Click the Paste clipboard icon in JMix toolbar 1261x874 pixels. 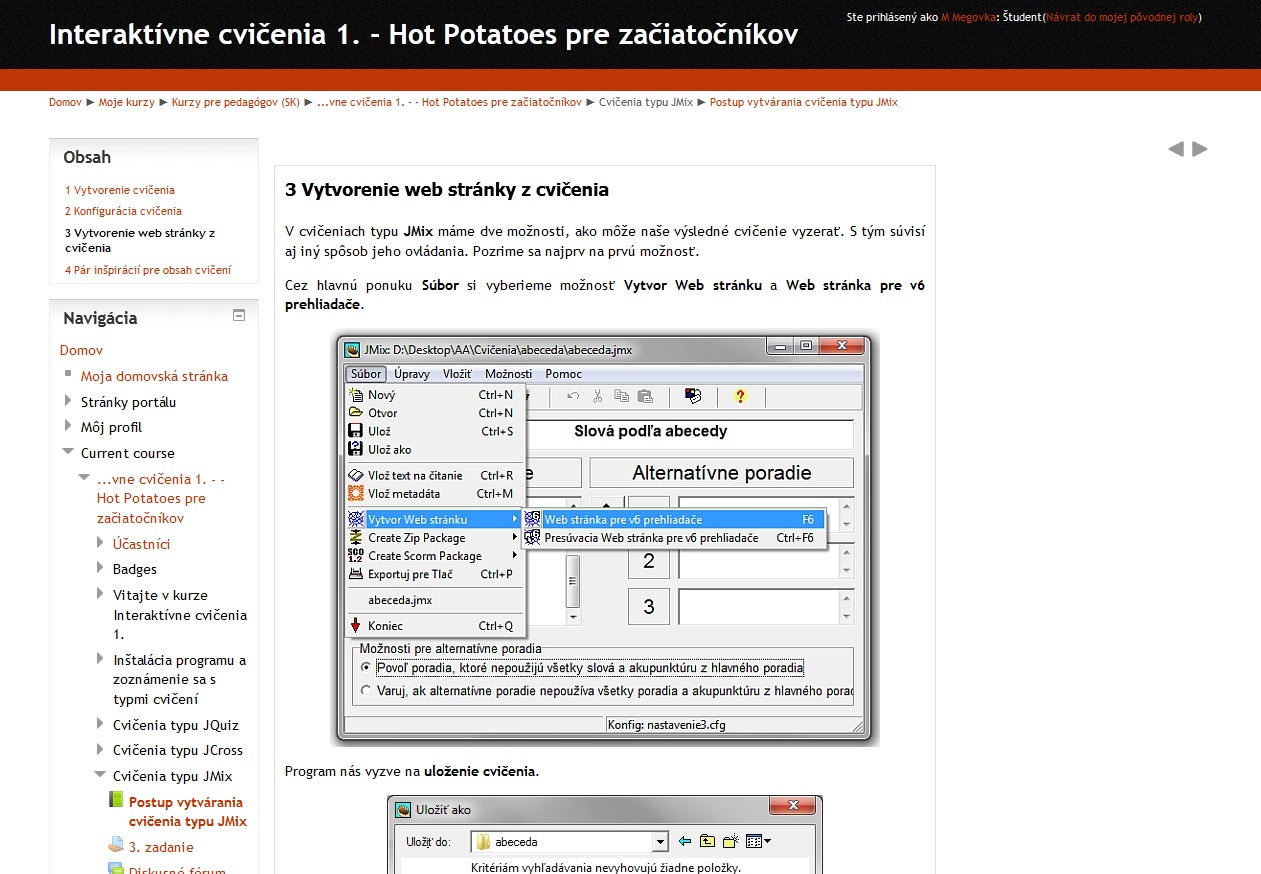[645, 396]
